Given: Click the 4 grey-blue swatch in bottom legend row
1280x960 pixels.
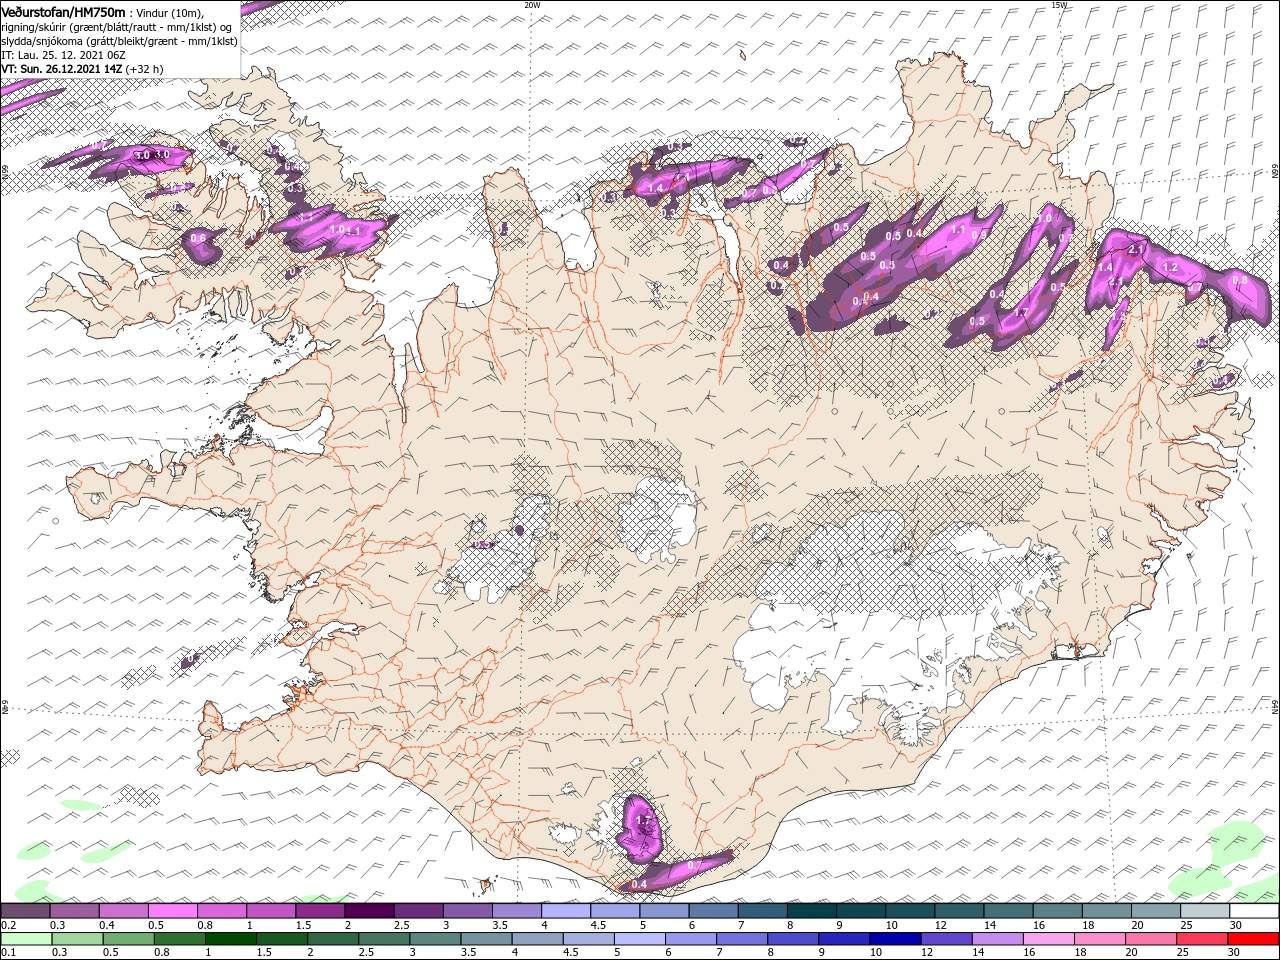Looking at the screenshot, I should point(537,938).
